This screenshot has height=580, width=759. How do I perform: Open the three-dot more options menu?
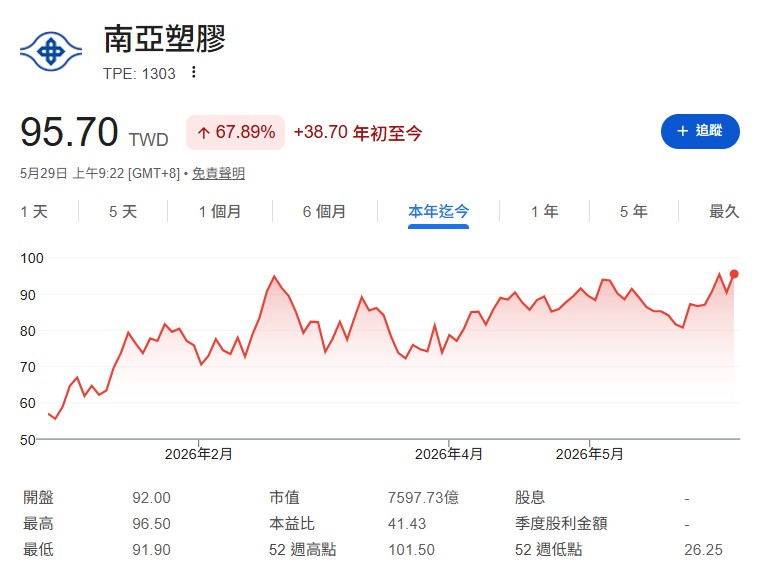pyautogui.click(x=194, y=72)
